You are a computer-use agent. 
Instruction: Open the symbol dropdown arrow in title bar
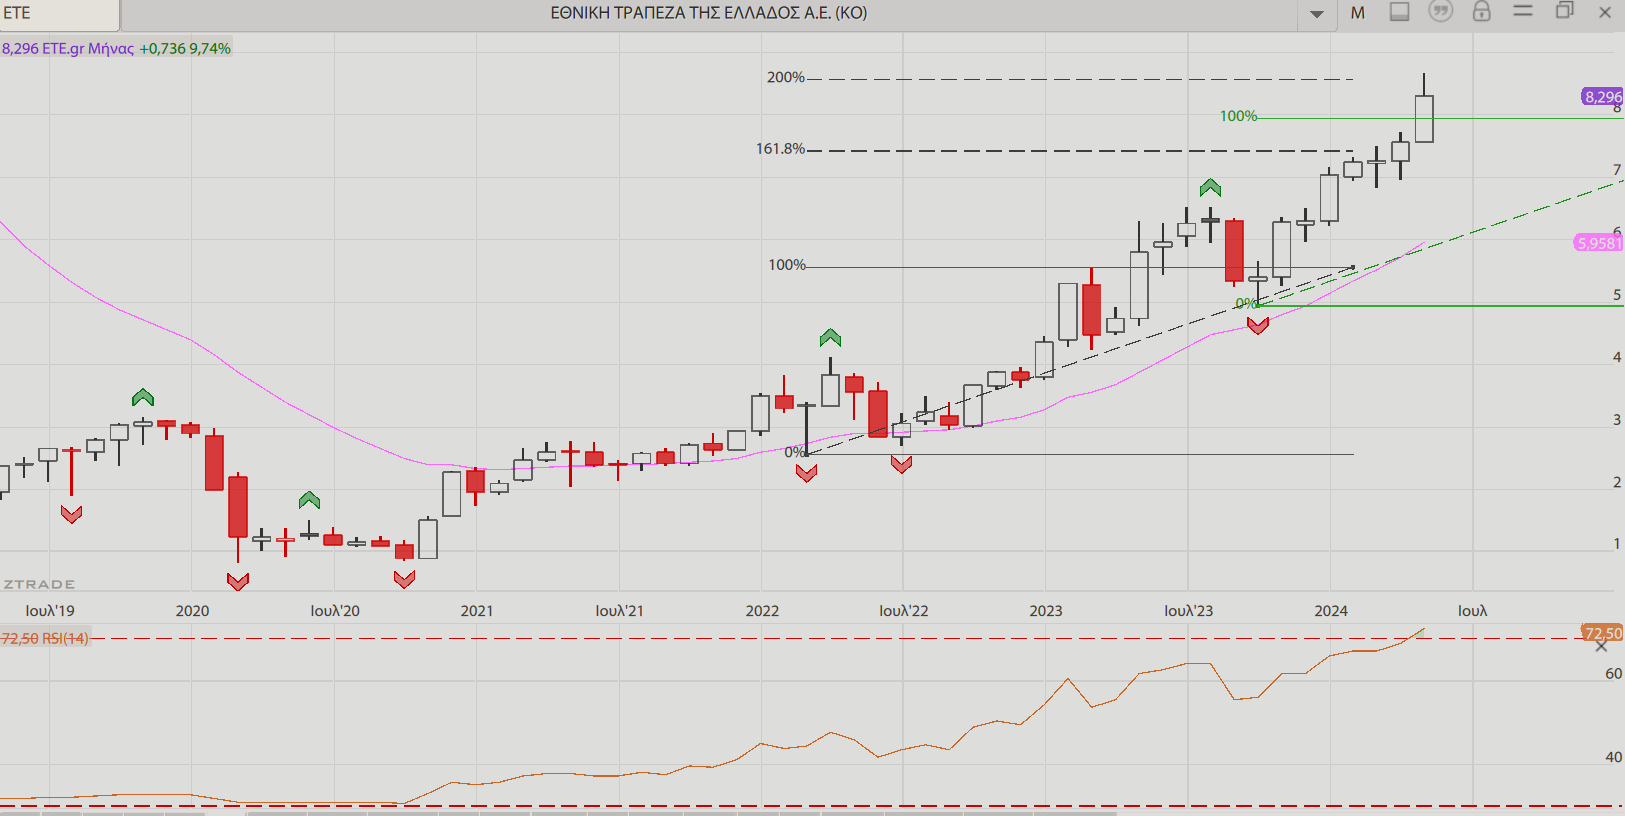[x=1317, y=14]
